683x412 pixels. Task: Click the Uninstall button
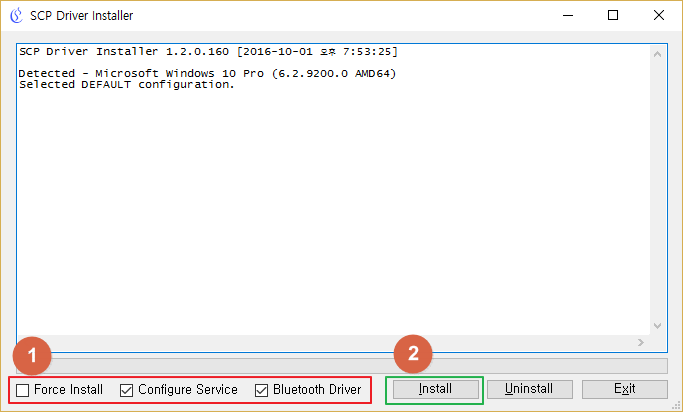529,389
